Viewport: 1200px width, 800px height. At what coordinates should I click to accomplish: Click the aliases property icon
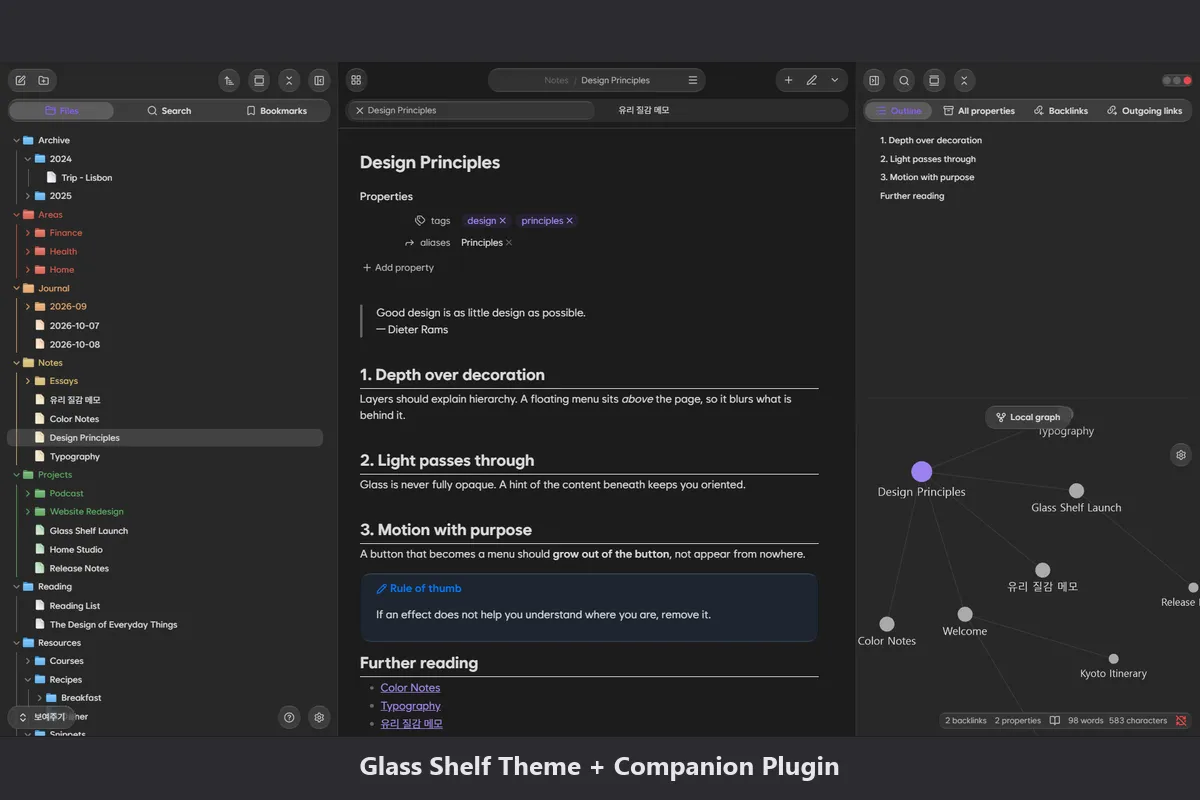point(410,242)
